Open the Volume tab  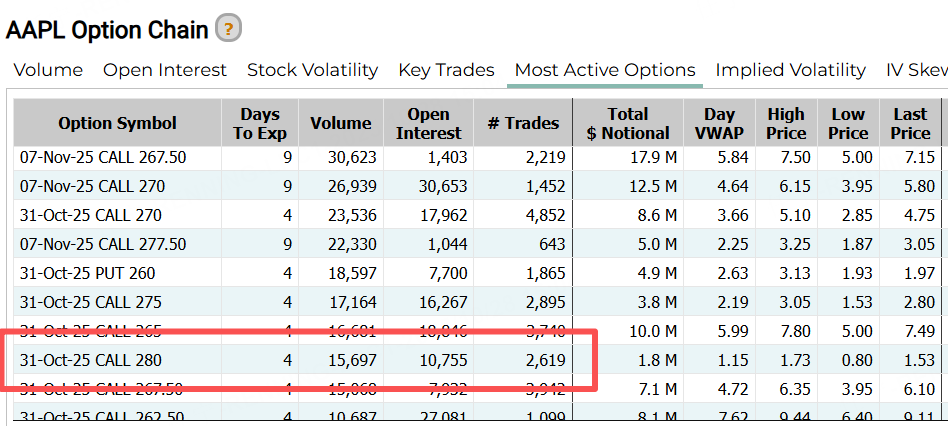pyautogui.click(x=48, y=70)
